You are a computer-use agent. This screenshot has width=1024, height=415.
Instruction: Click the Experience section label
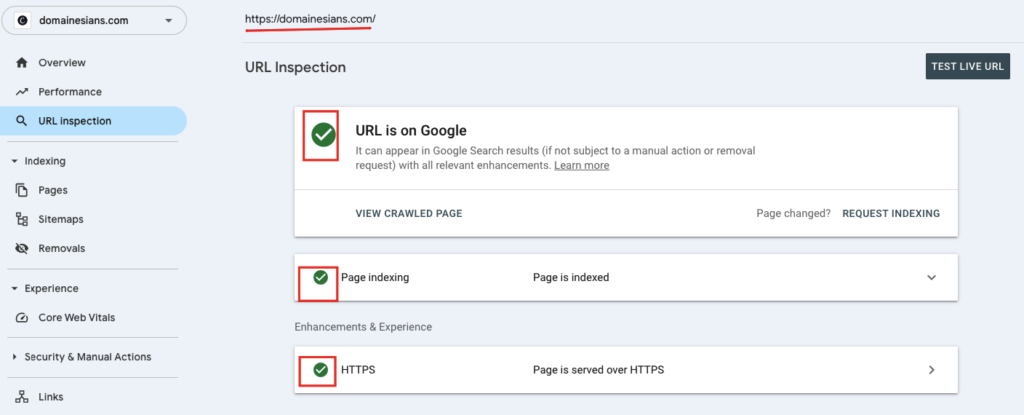point(52,289)
